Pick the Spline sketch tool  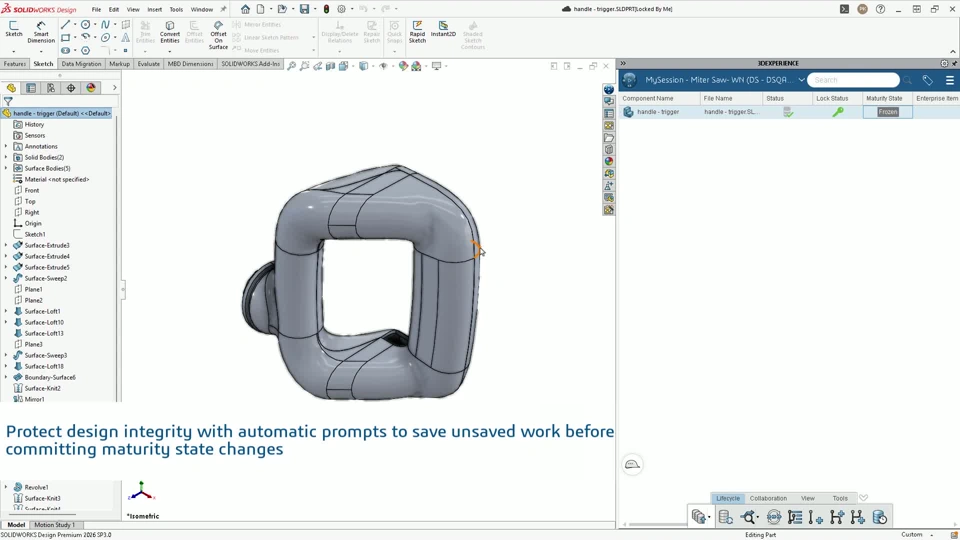point(105,24)
